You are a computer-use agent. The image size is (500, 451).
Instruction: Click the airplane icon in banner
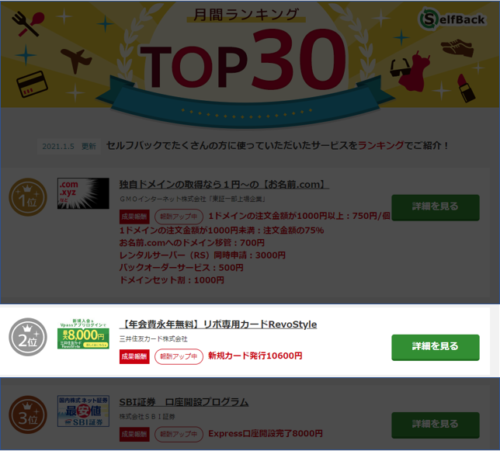pyautogui.click(x=76, y=61)
